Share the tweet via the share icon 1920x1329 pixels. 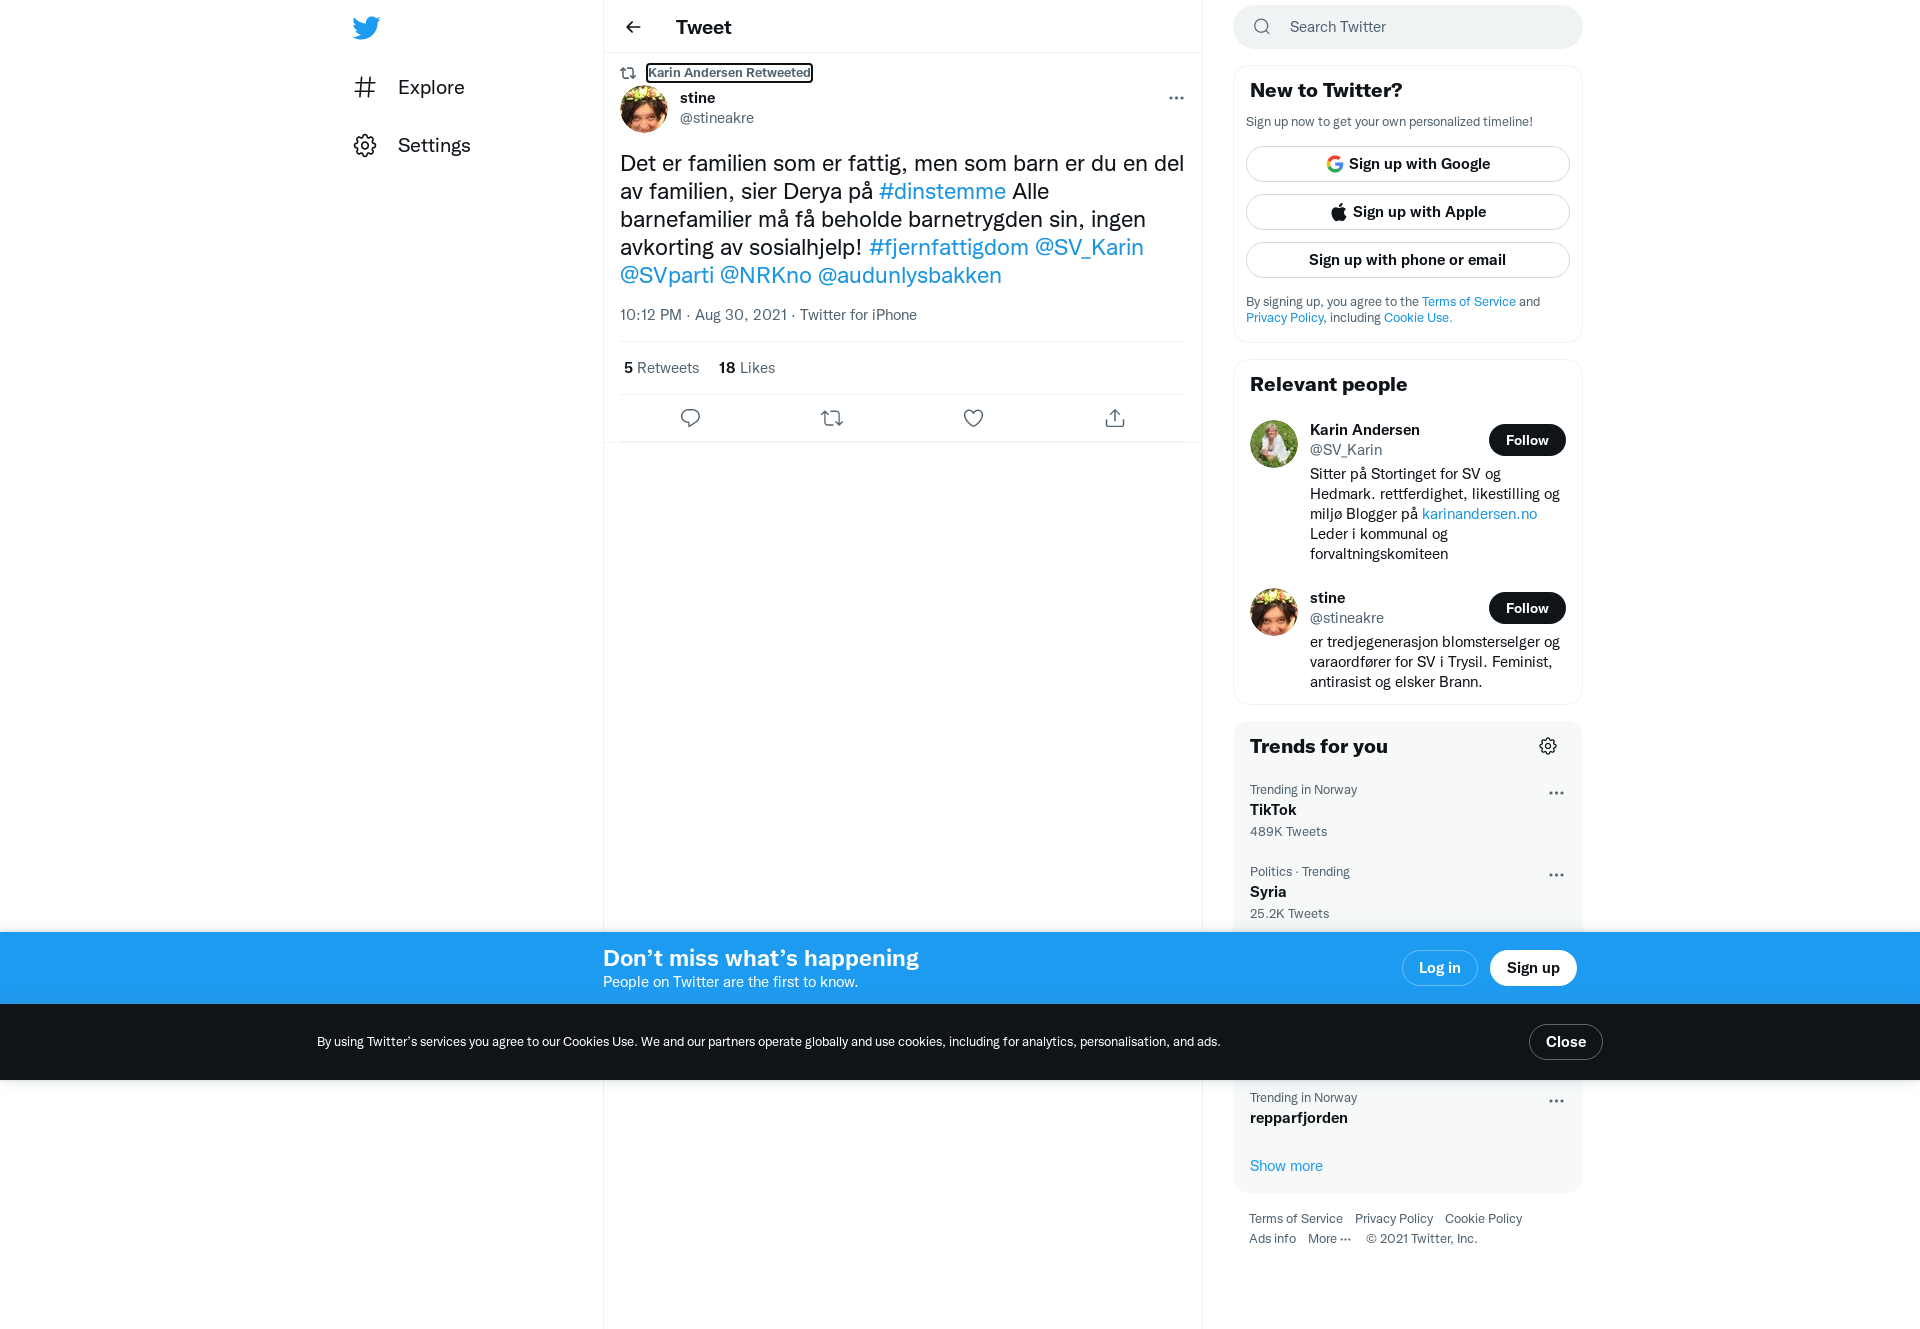pos(1115,418)
